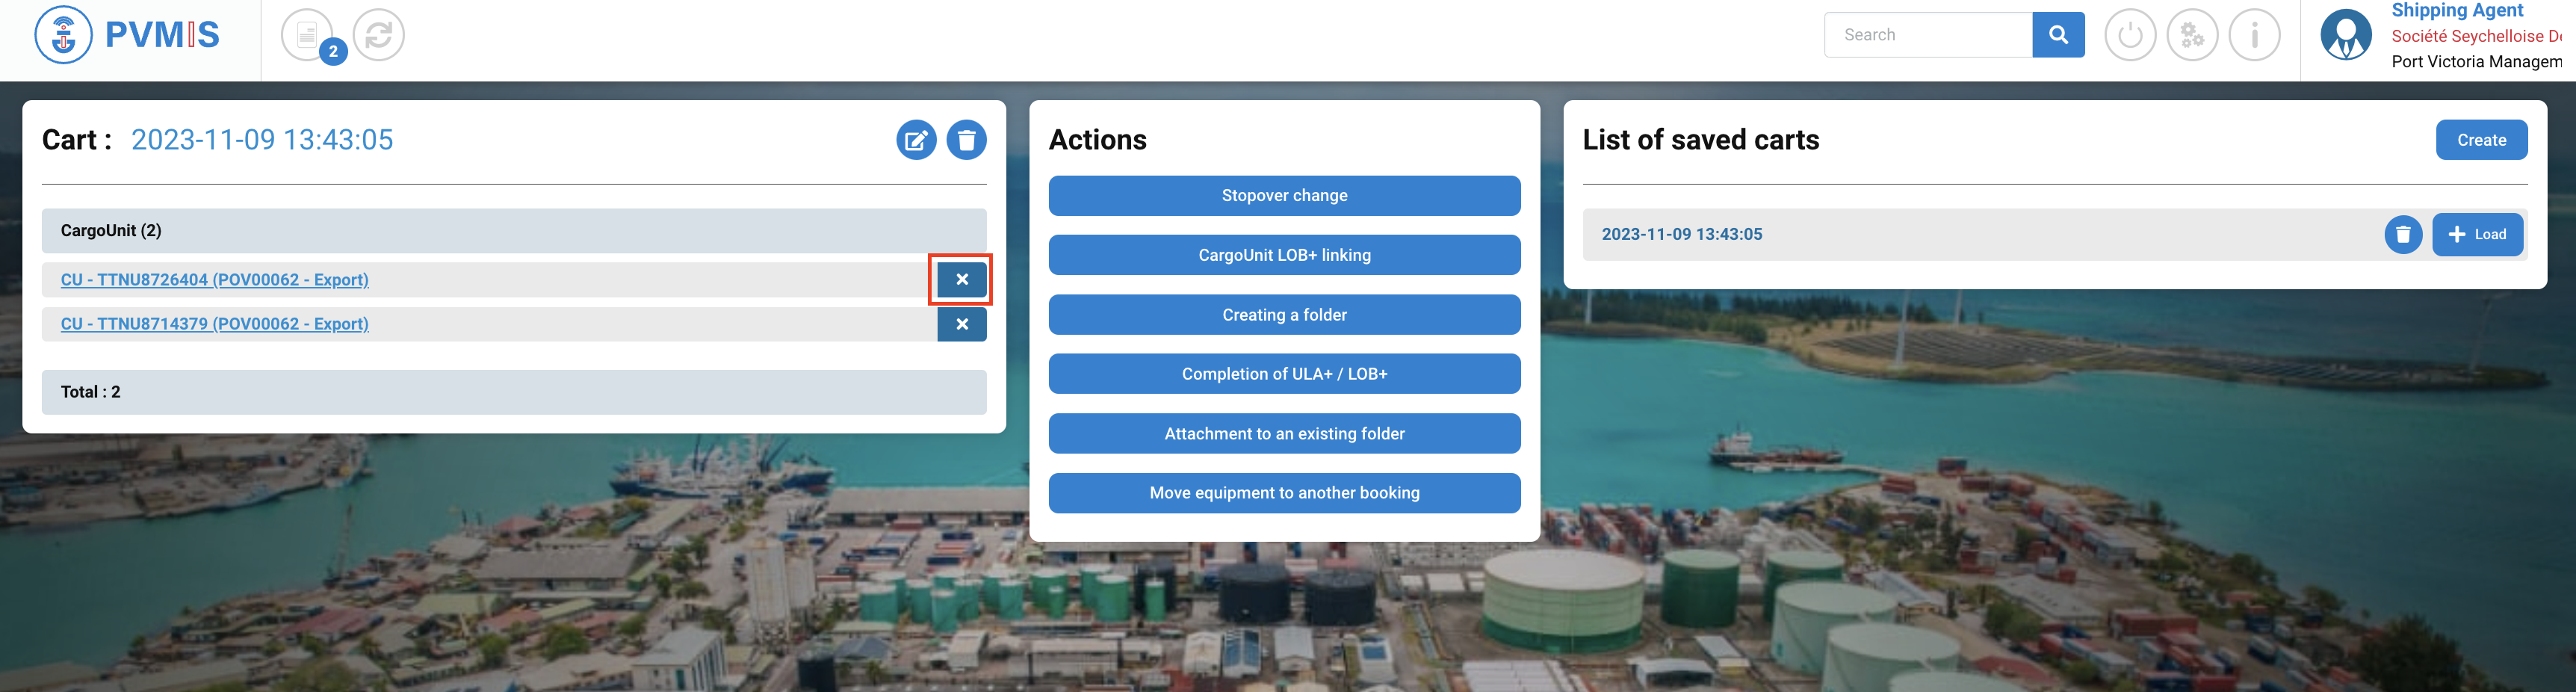Image resolution: width=2576 pixels, height=692 pixels.
Task: Delete the current cart using trash icon
Action: (x=966, y=140)
